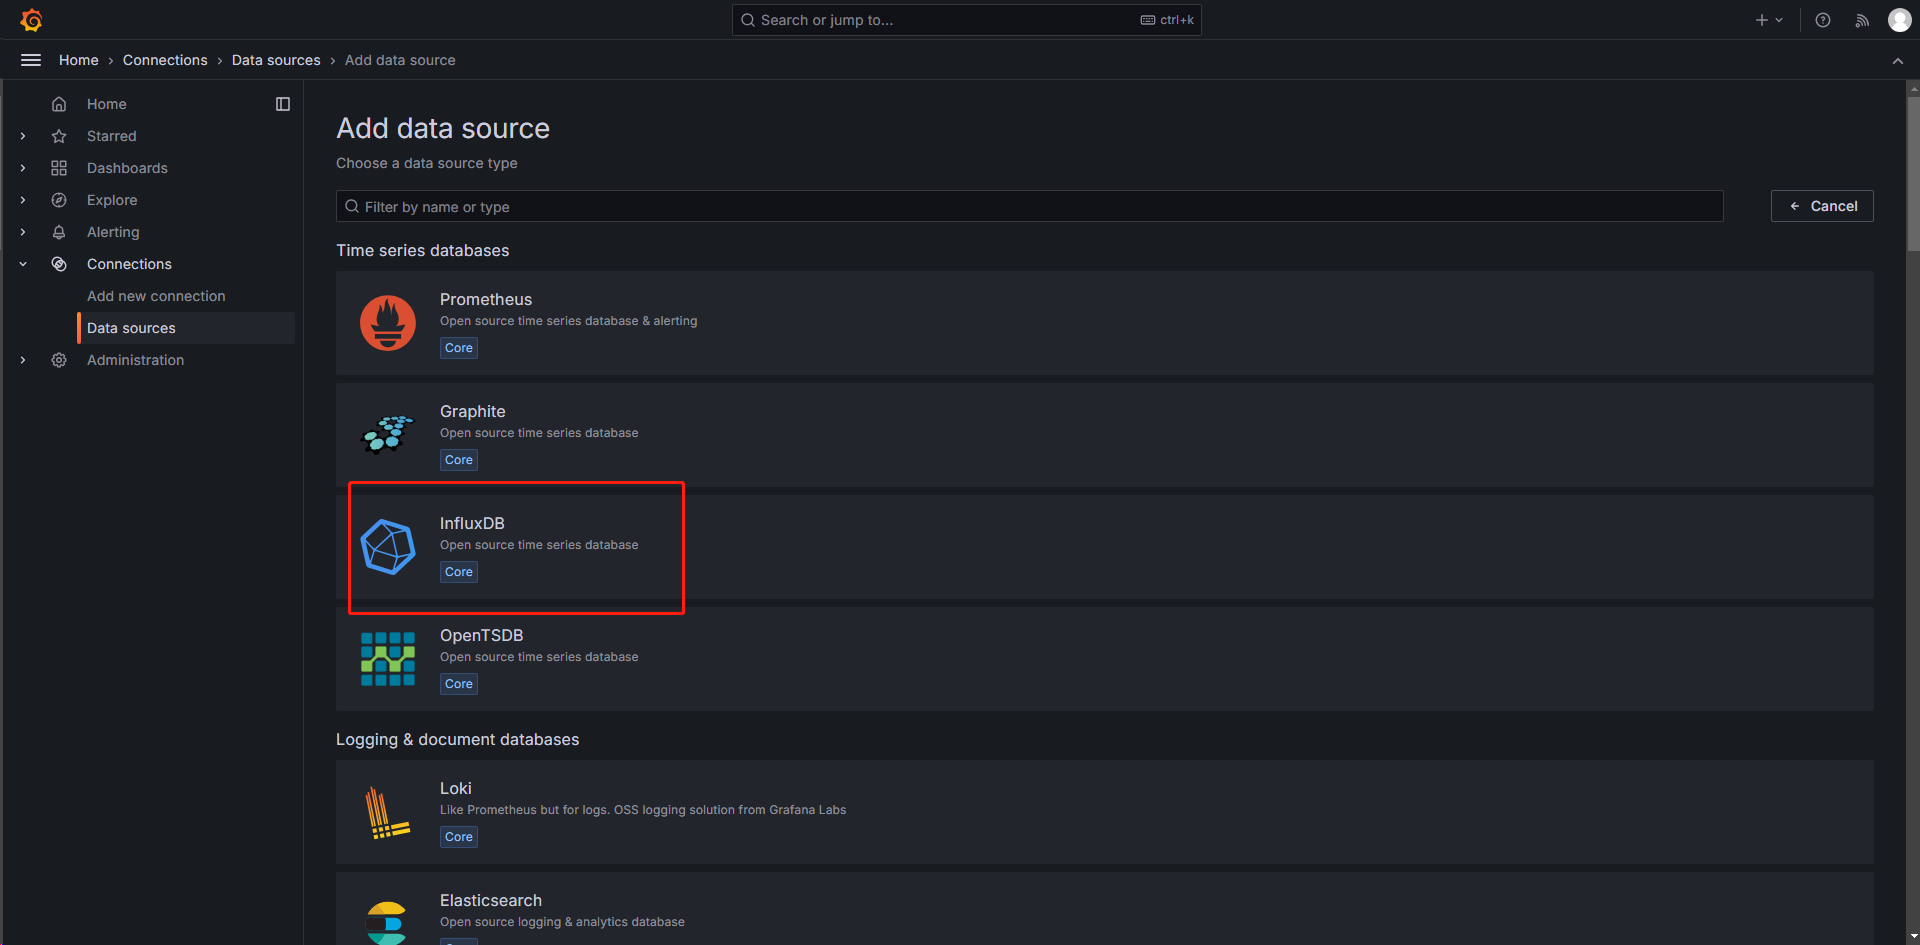Collapse top bar with chevron up
Viewport: 1920px width, 945px height.
[1898, 61]
